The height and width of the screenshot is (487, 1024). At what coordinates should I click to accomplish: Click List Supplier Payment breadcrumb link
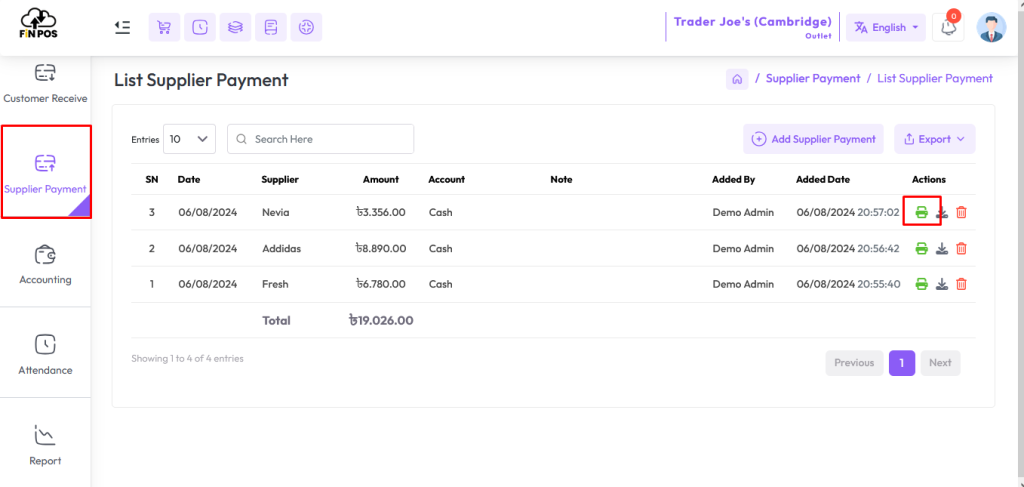(x=935, y=78)
